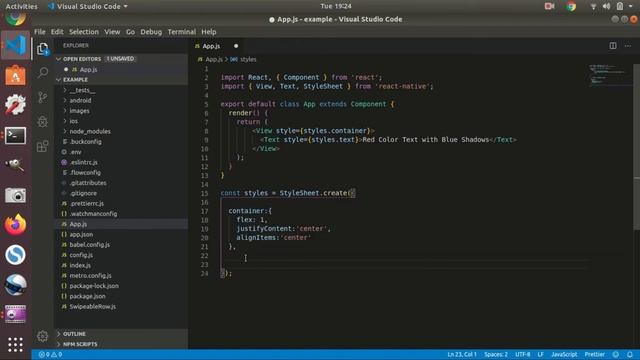Split the editor to the right
Viewport: 640px width, 360px height.
coord(613,46)
